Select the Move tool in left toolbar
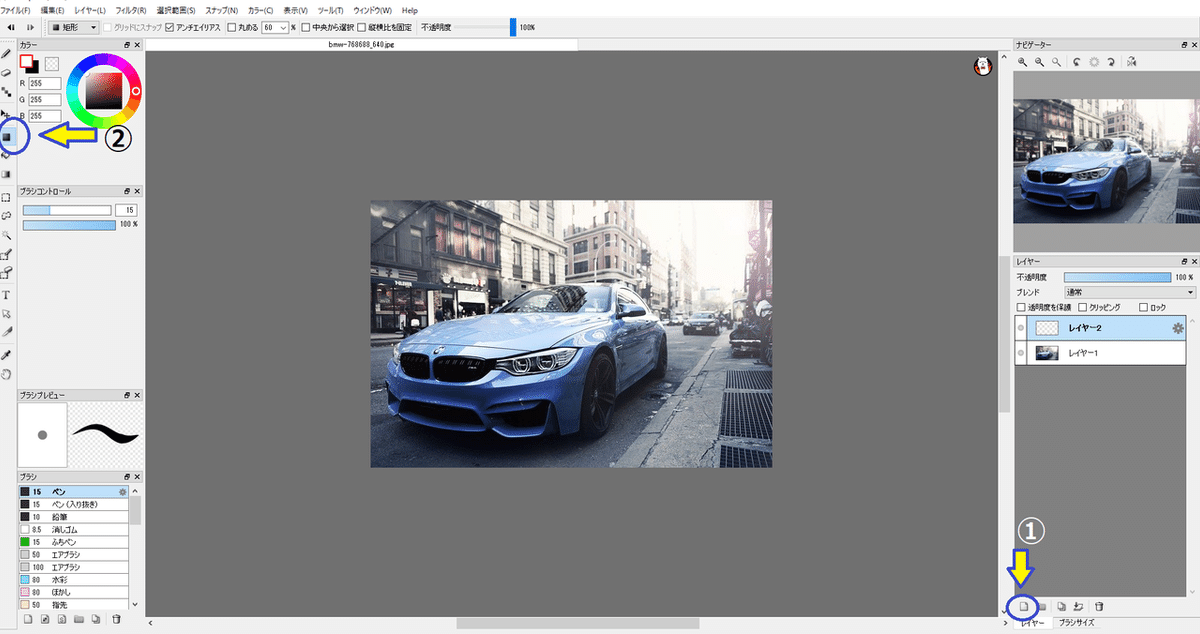This screenshot has height=634, width=1200. click(x=7, y=114)
